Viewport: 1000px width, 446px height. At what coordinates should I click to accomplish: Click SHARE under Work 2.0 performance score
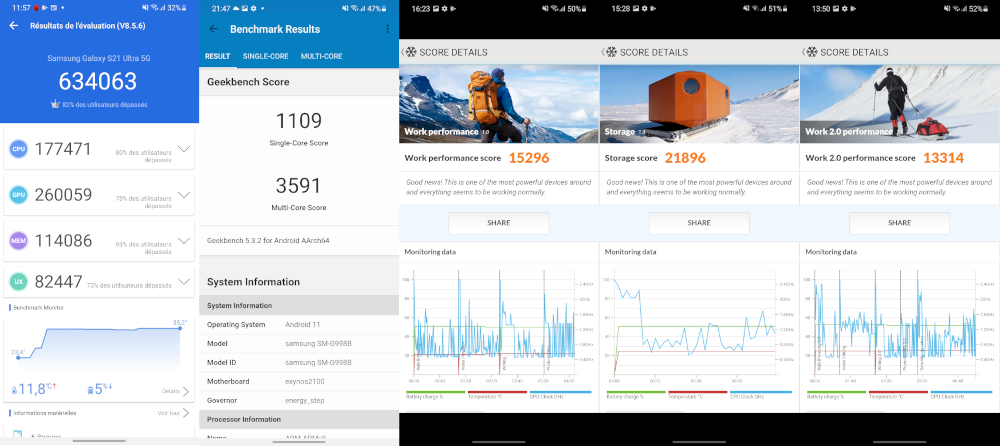tap(899, 223)
